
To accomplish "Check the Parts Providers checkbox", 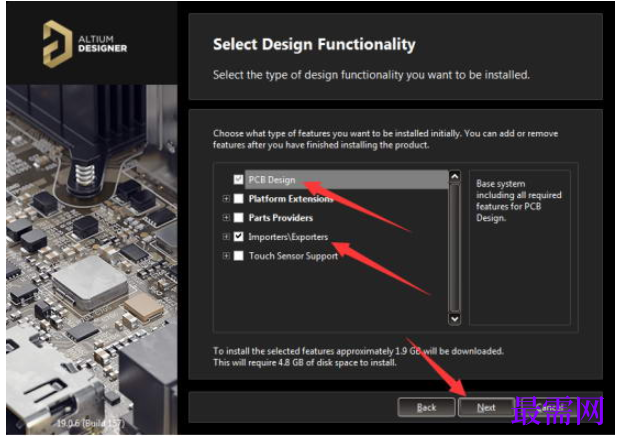I will 238,217.
